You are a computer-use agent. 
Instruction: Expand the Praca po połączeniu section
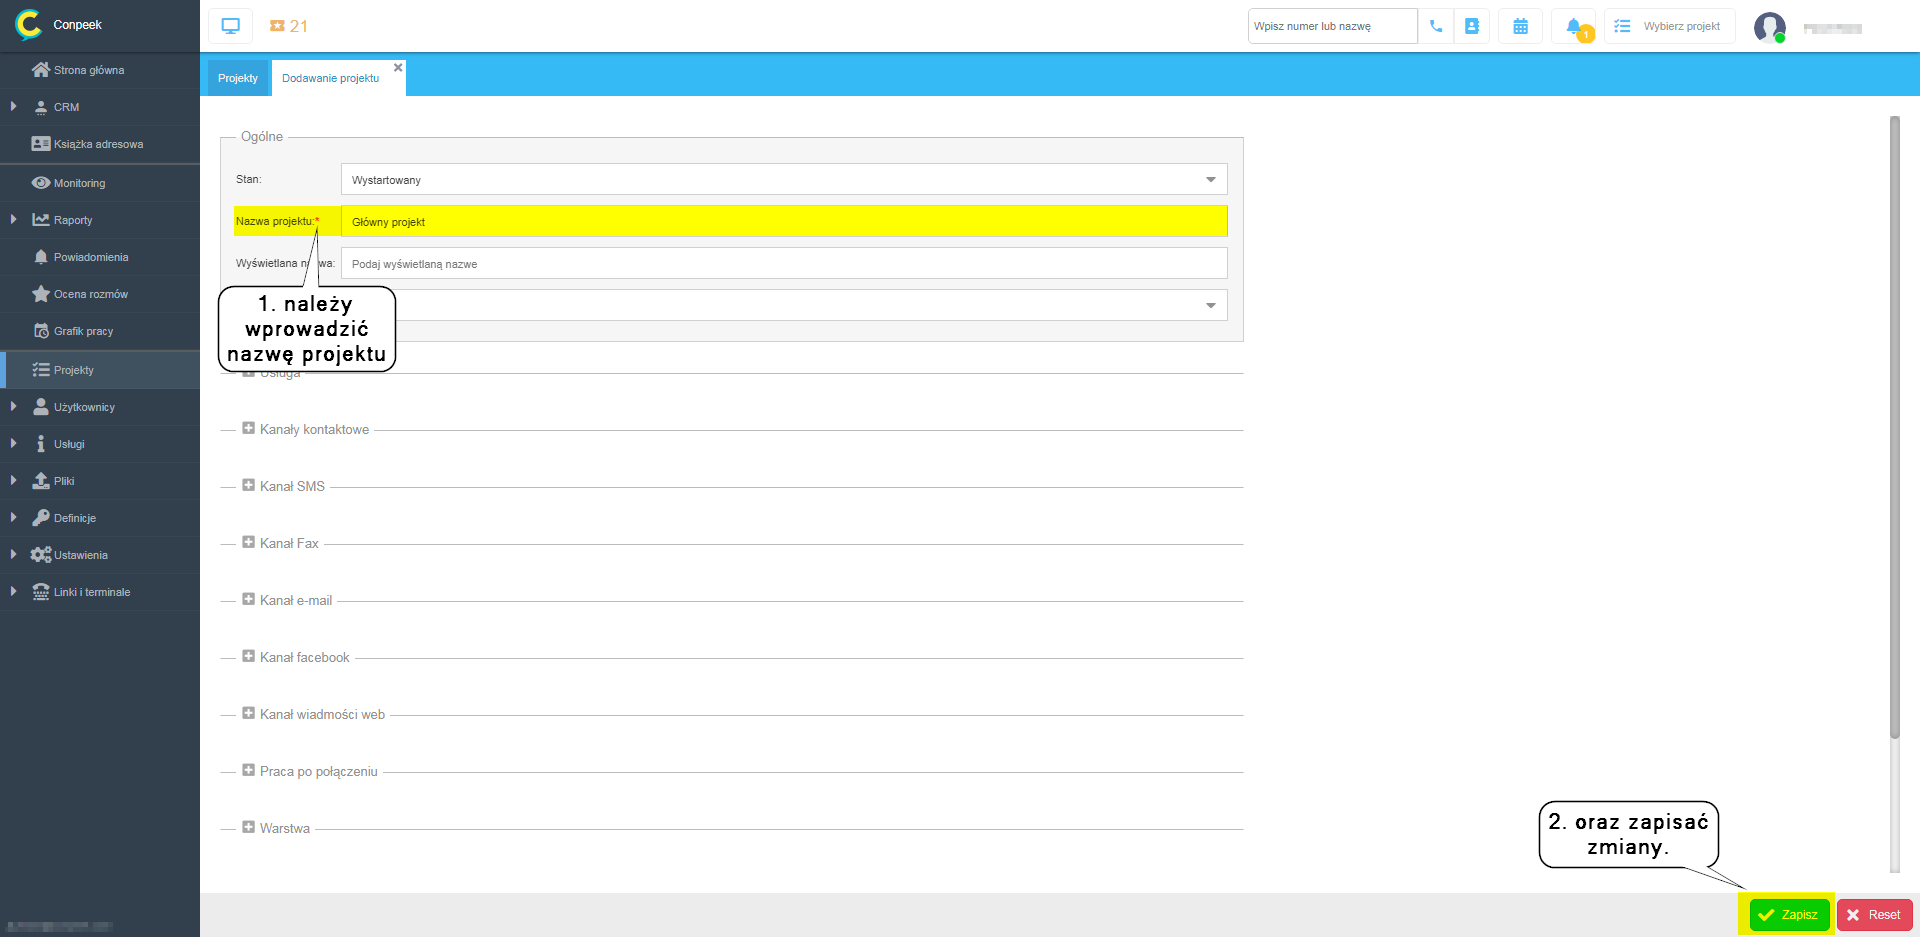(249, 770)
